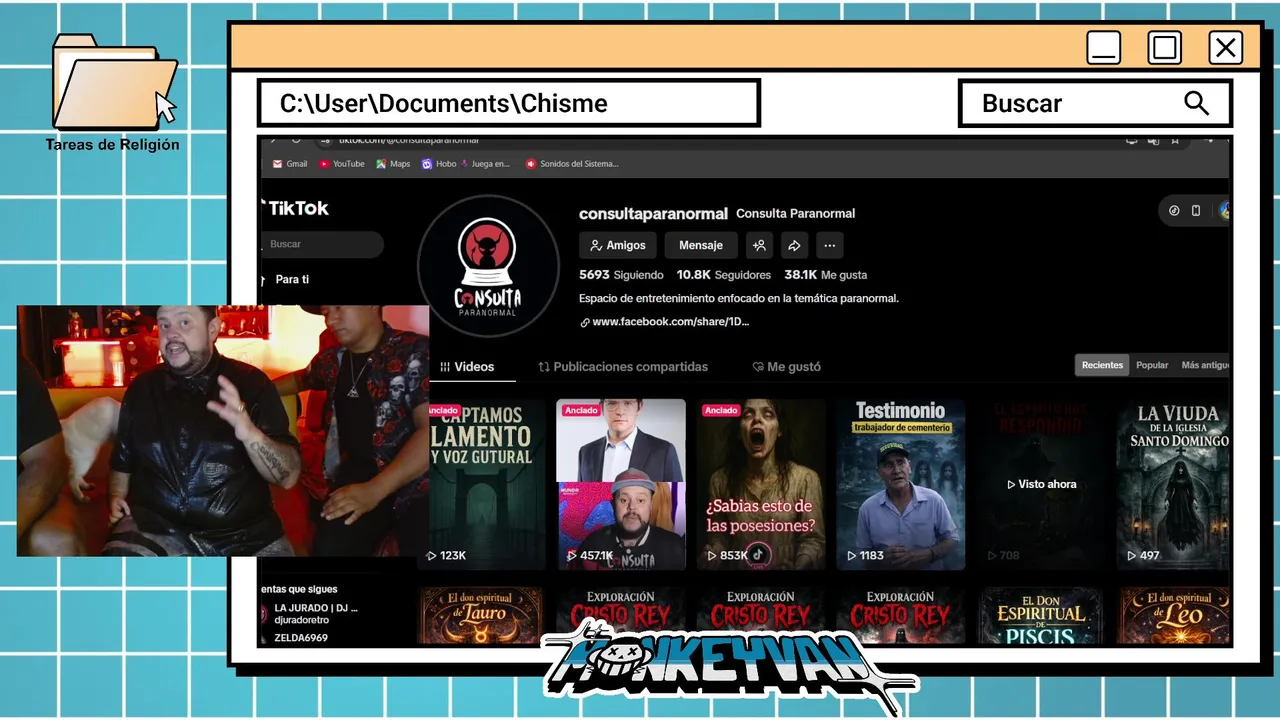1280x720 pixels.
Task: Open the Hobo bookmark
Action: pos(439,164)
